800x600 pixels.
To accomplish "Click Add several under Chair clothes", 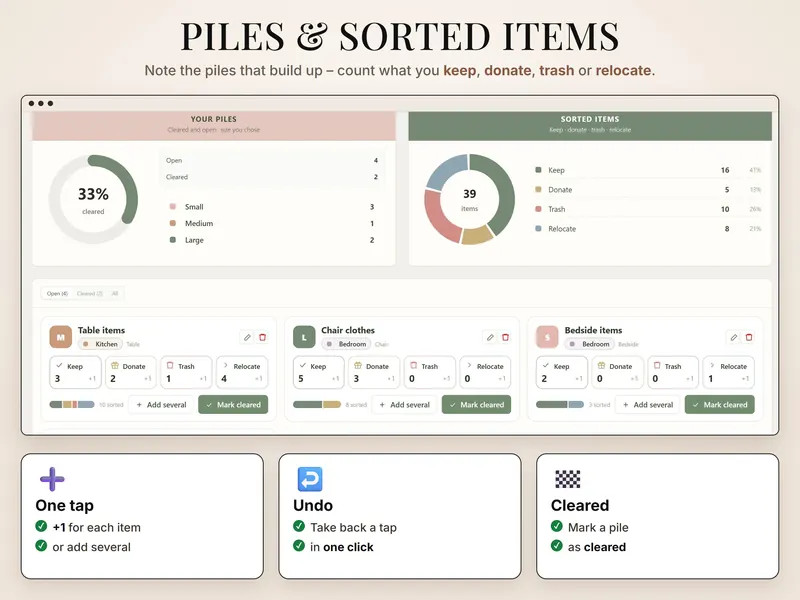I will point(405,405).
